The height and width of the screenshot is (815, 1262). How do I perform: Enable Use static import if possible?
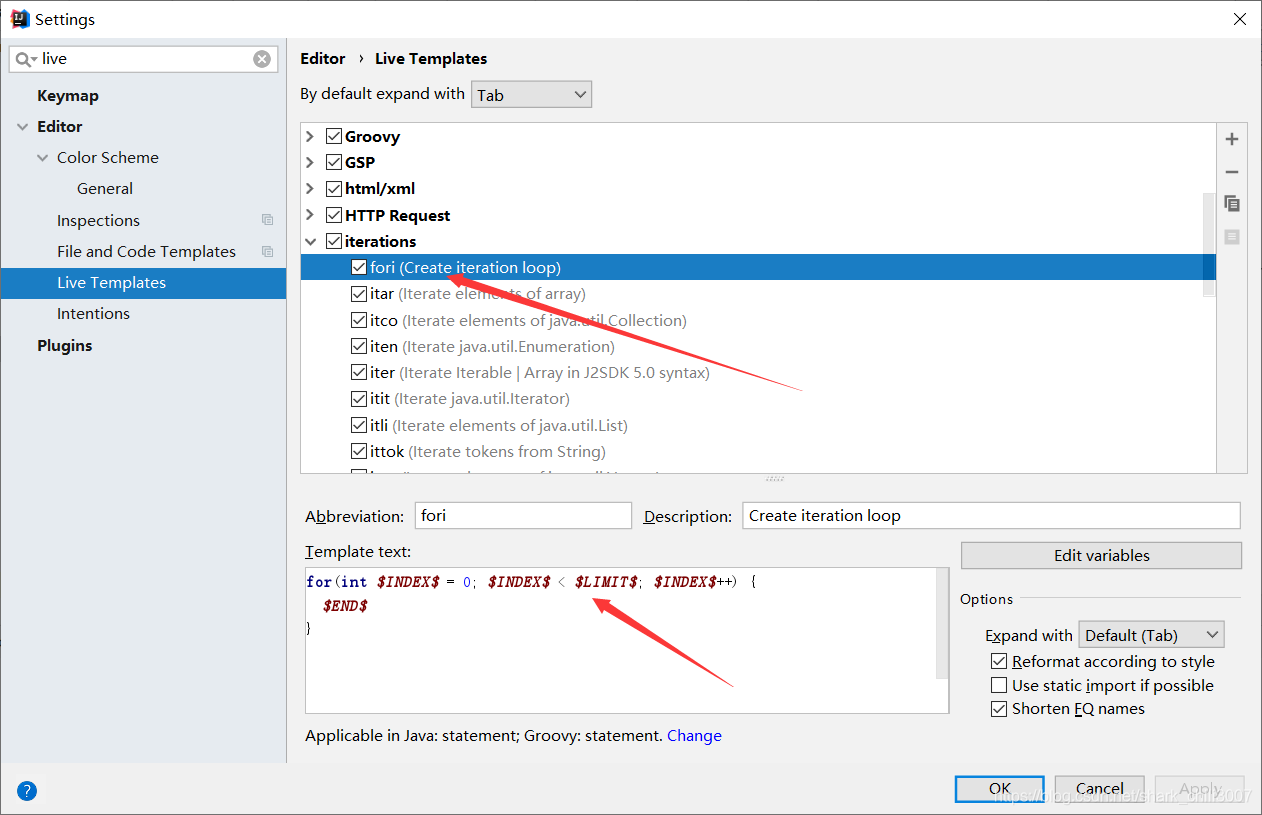[x=999, y=685]
